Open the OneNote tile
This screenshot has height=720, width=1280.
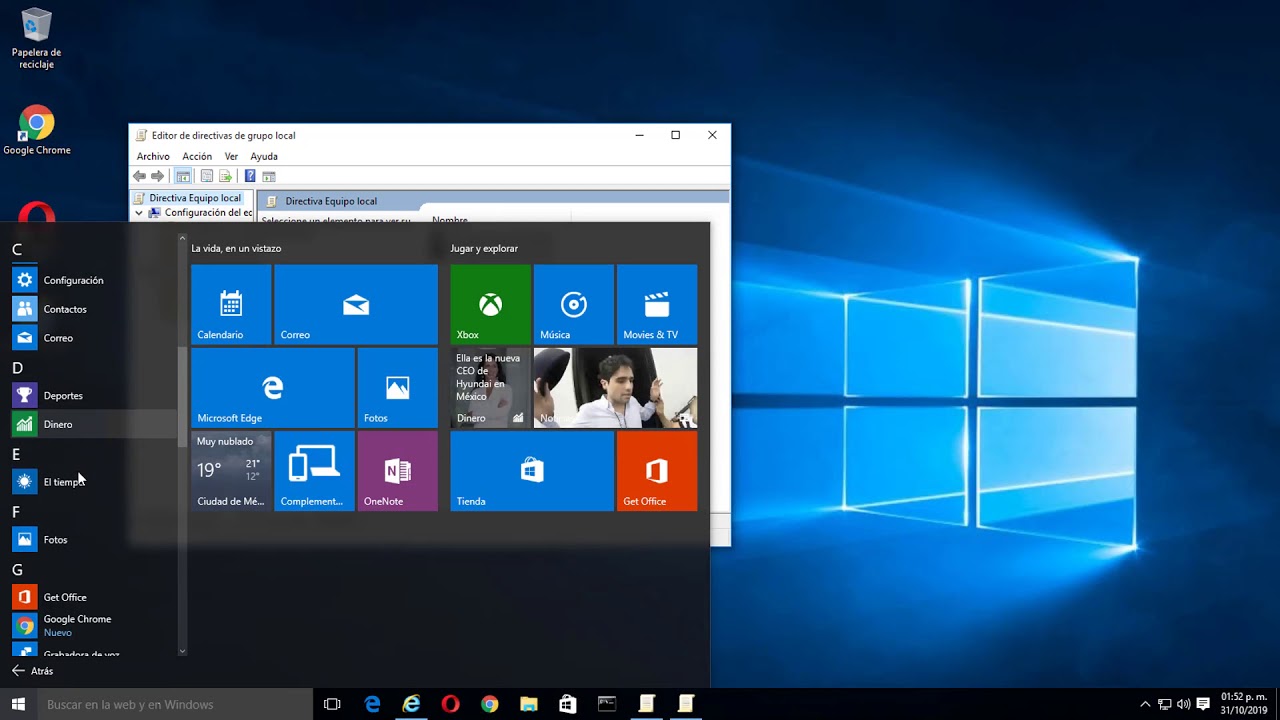pyautogui.click(x=398, y=471)
